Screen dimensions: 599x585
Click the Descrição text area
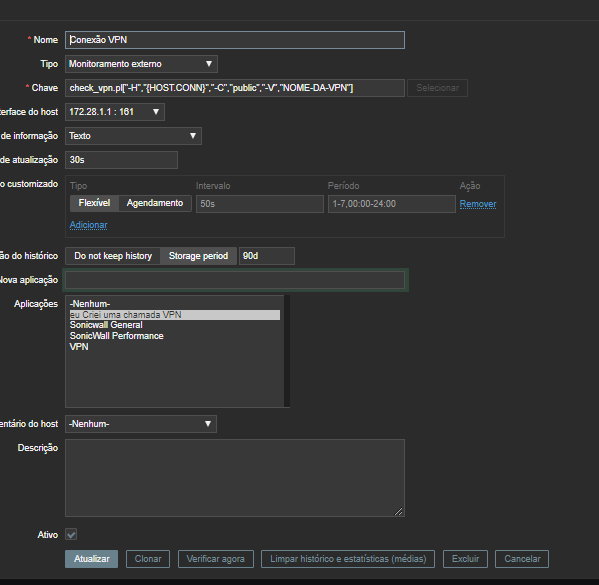[x=235, y=478]
